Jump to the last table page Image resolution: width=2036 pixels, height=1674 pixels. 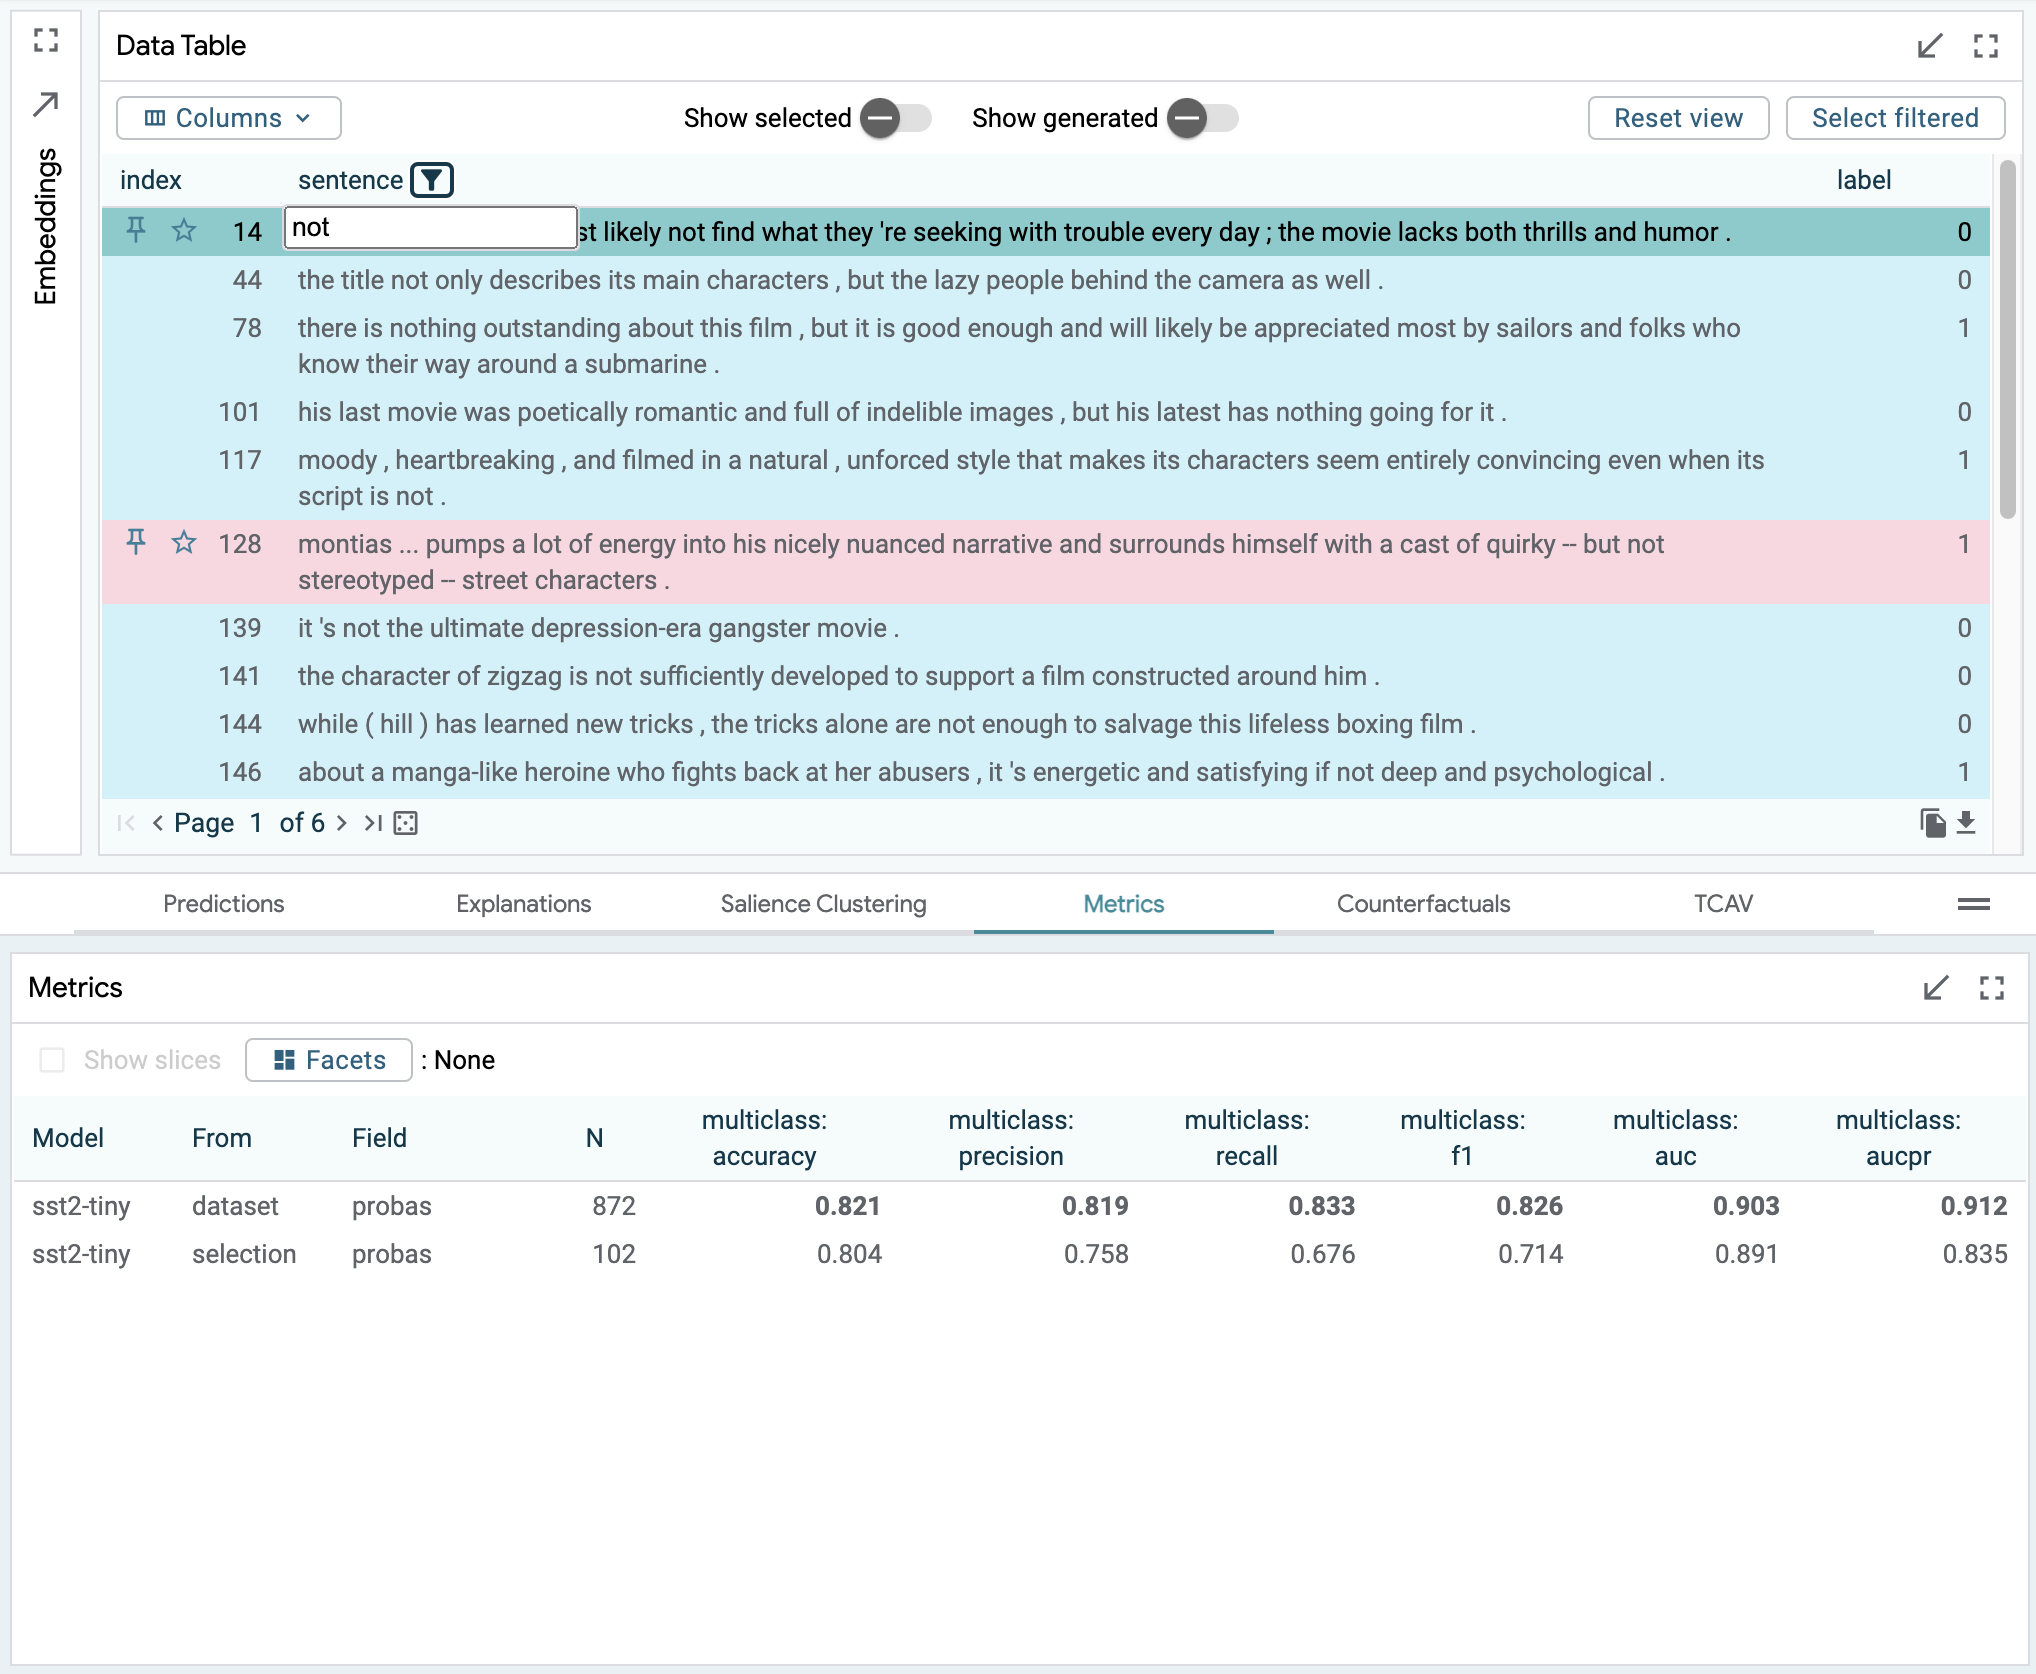click(x=373, y=823)
